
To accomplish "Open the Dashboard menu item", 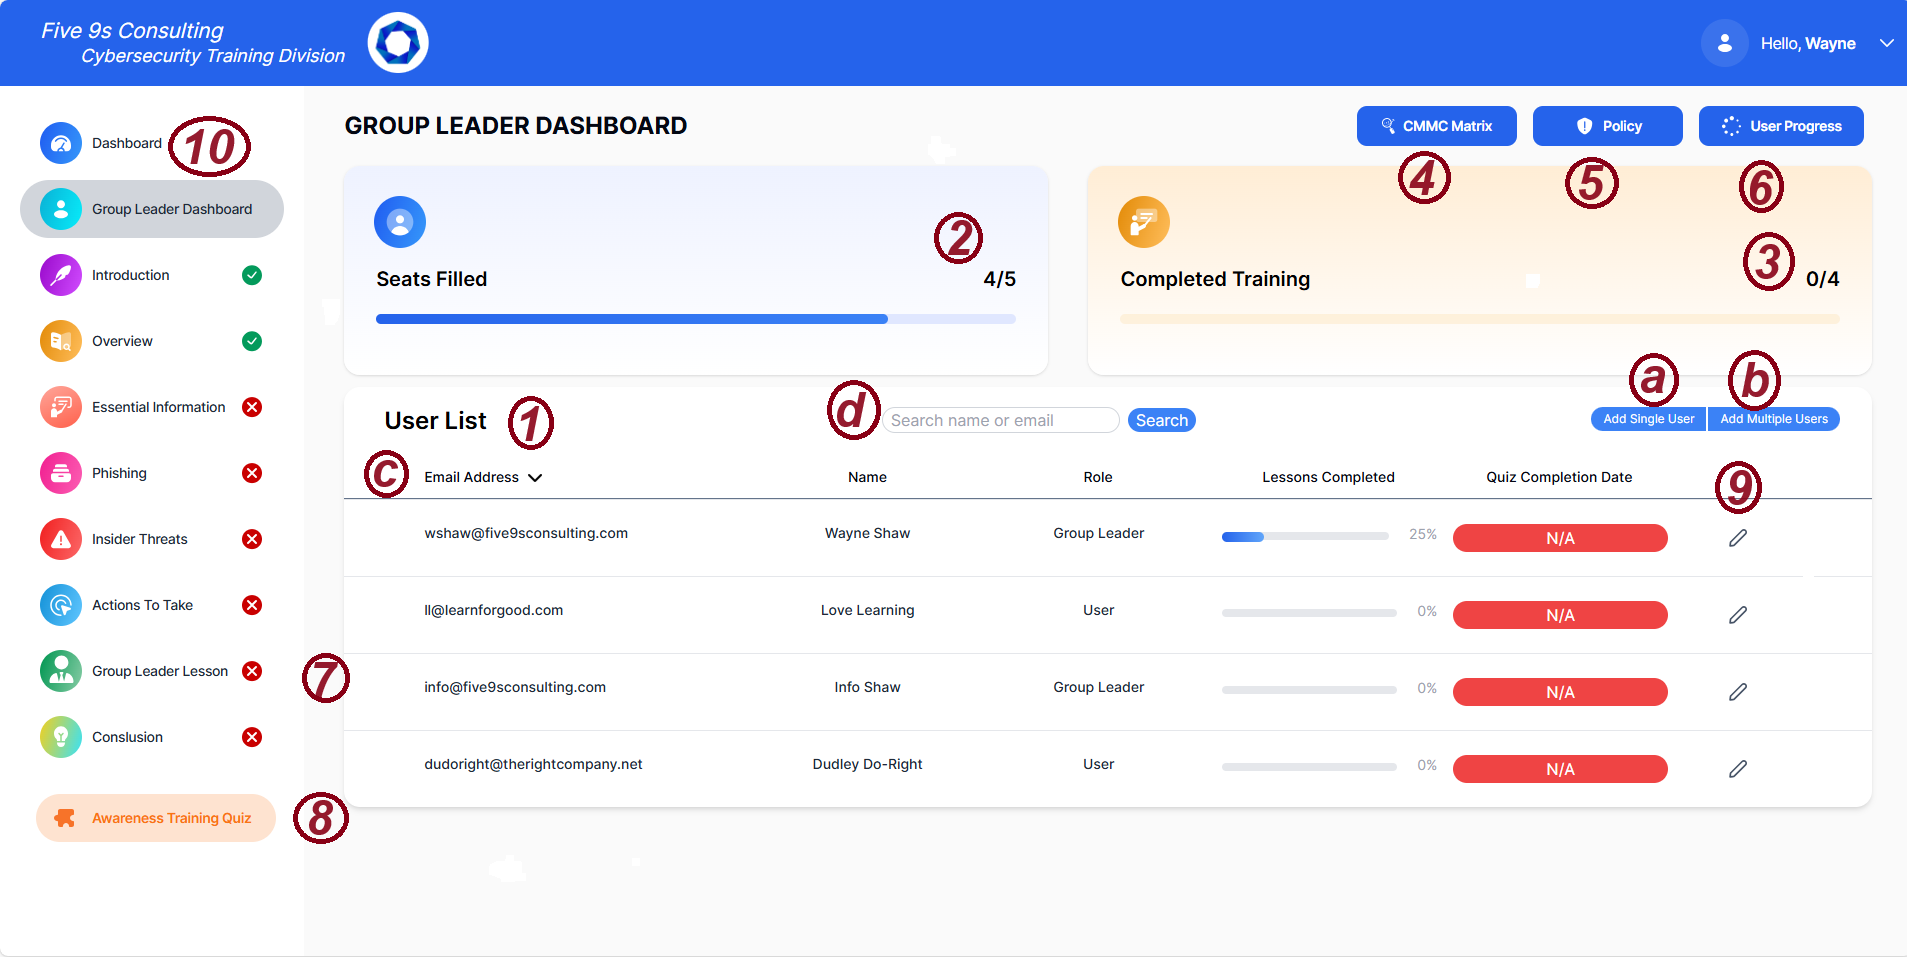I will point(127,143).
